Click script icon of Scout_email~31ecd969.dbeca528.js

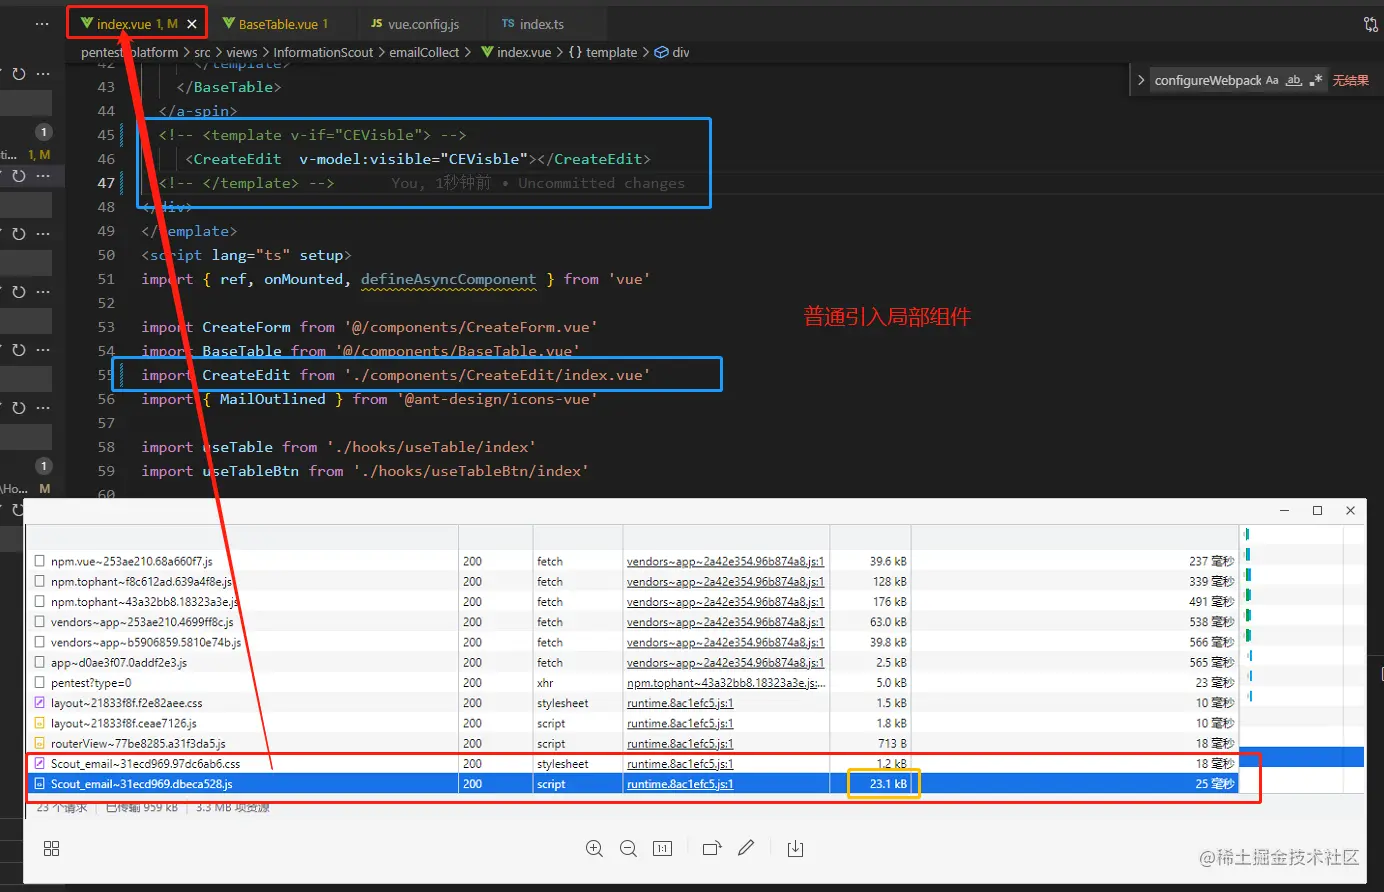[x=40, y=784]
